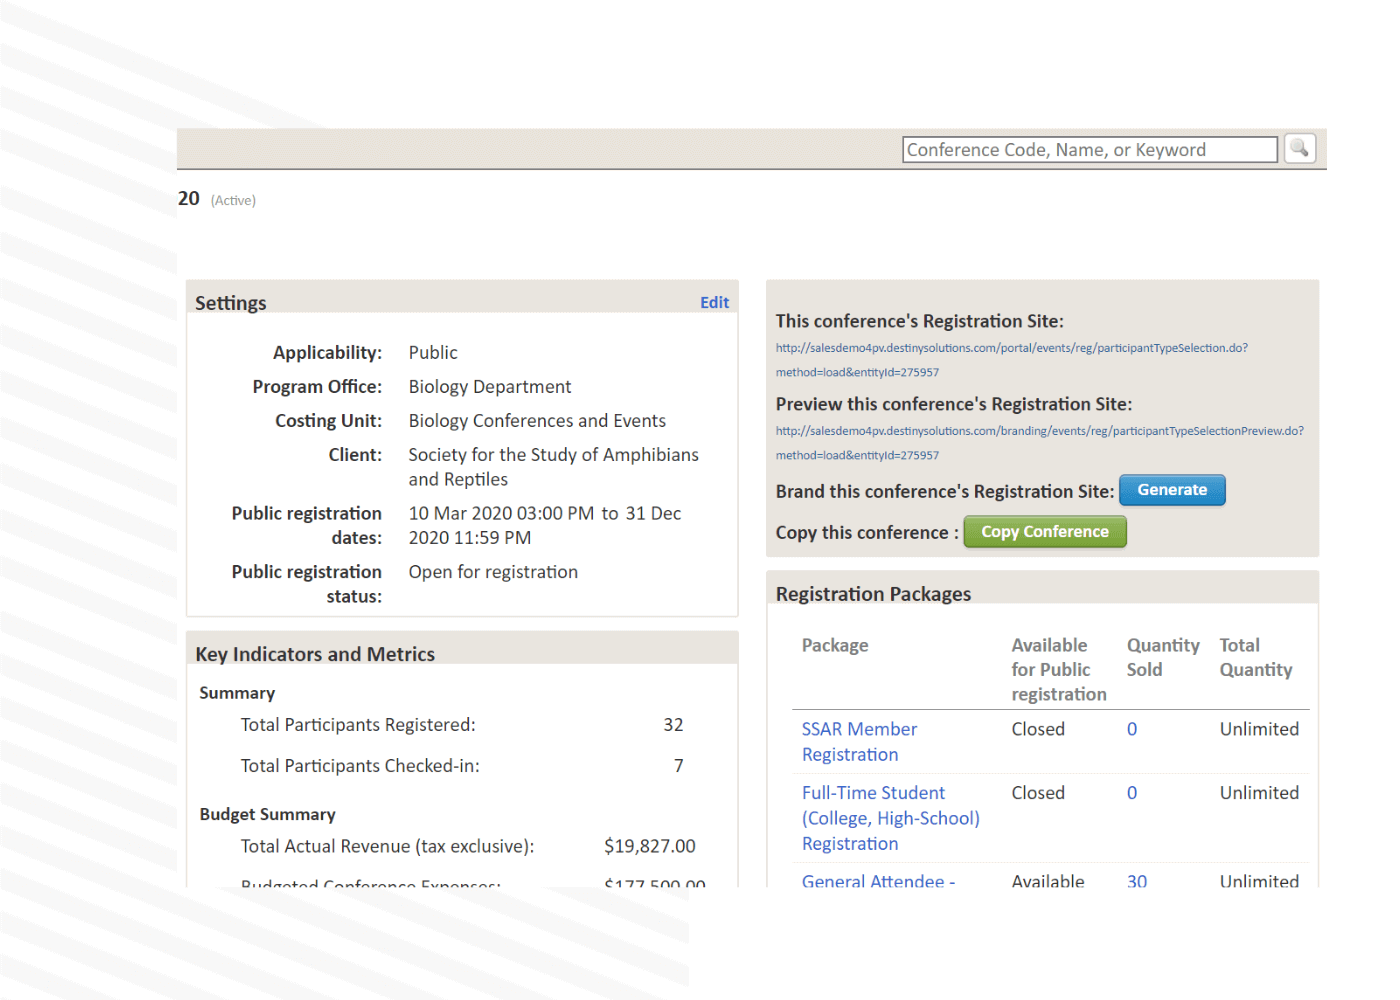
Task: Click Total Actual Revenue amount
Action: pyautogui.click(x=649, y=845)
